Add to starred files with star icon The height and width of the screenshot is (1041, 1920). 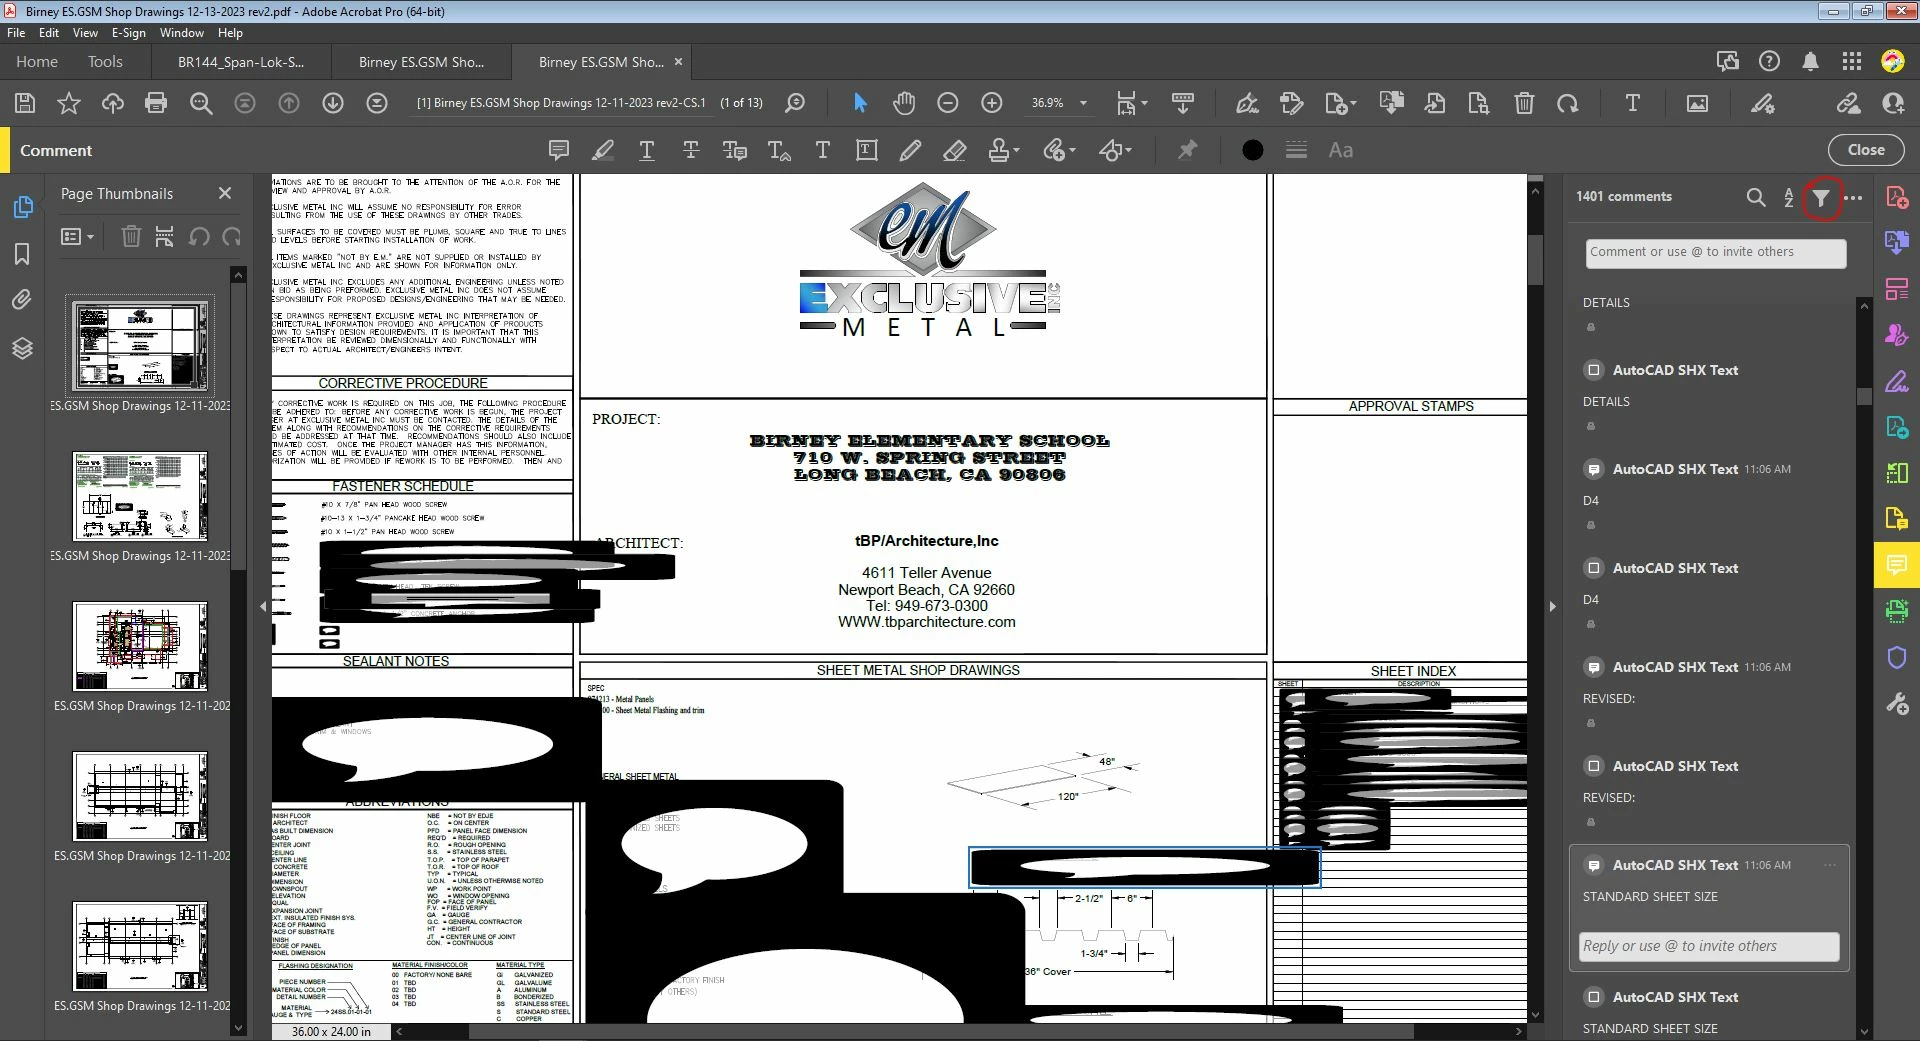point(68,103)
